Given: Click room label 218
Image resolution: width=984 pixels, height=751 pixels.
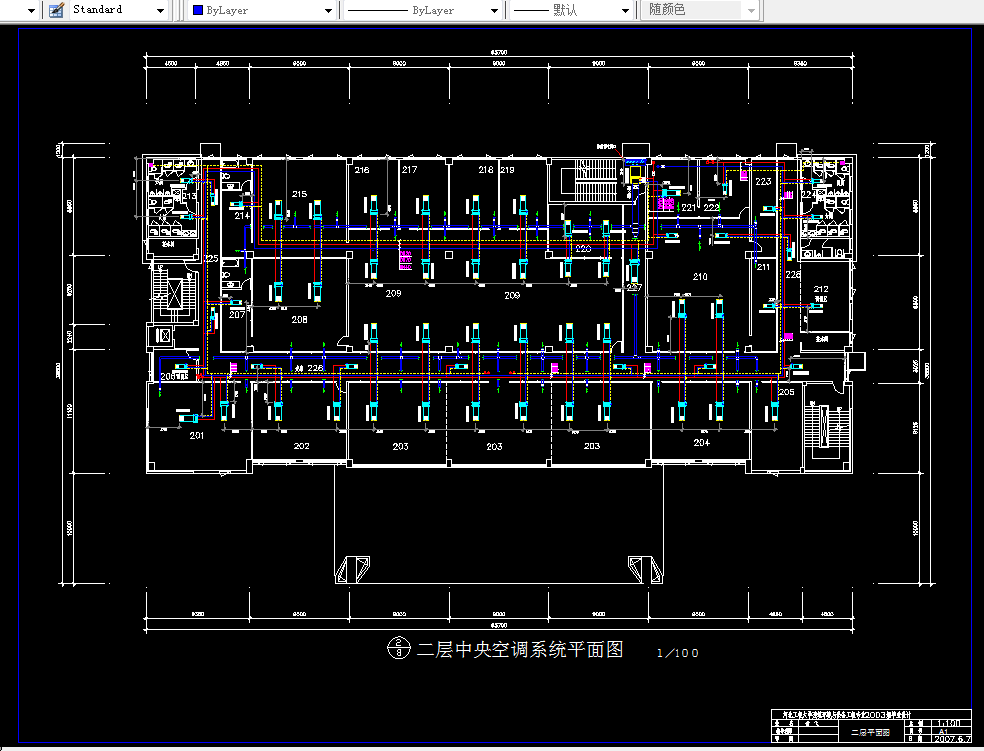Looking at the screenshot, I should tap(486, 169).
